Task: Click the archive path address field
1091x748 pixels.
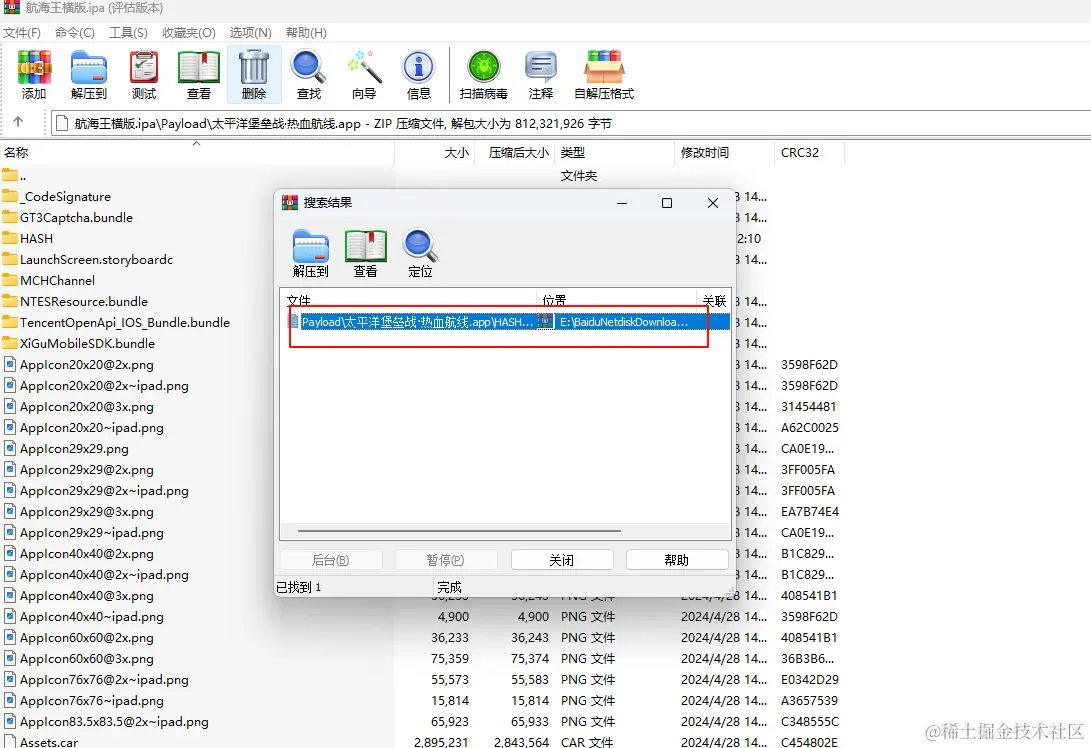Action: tap(571, 123)
